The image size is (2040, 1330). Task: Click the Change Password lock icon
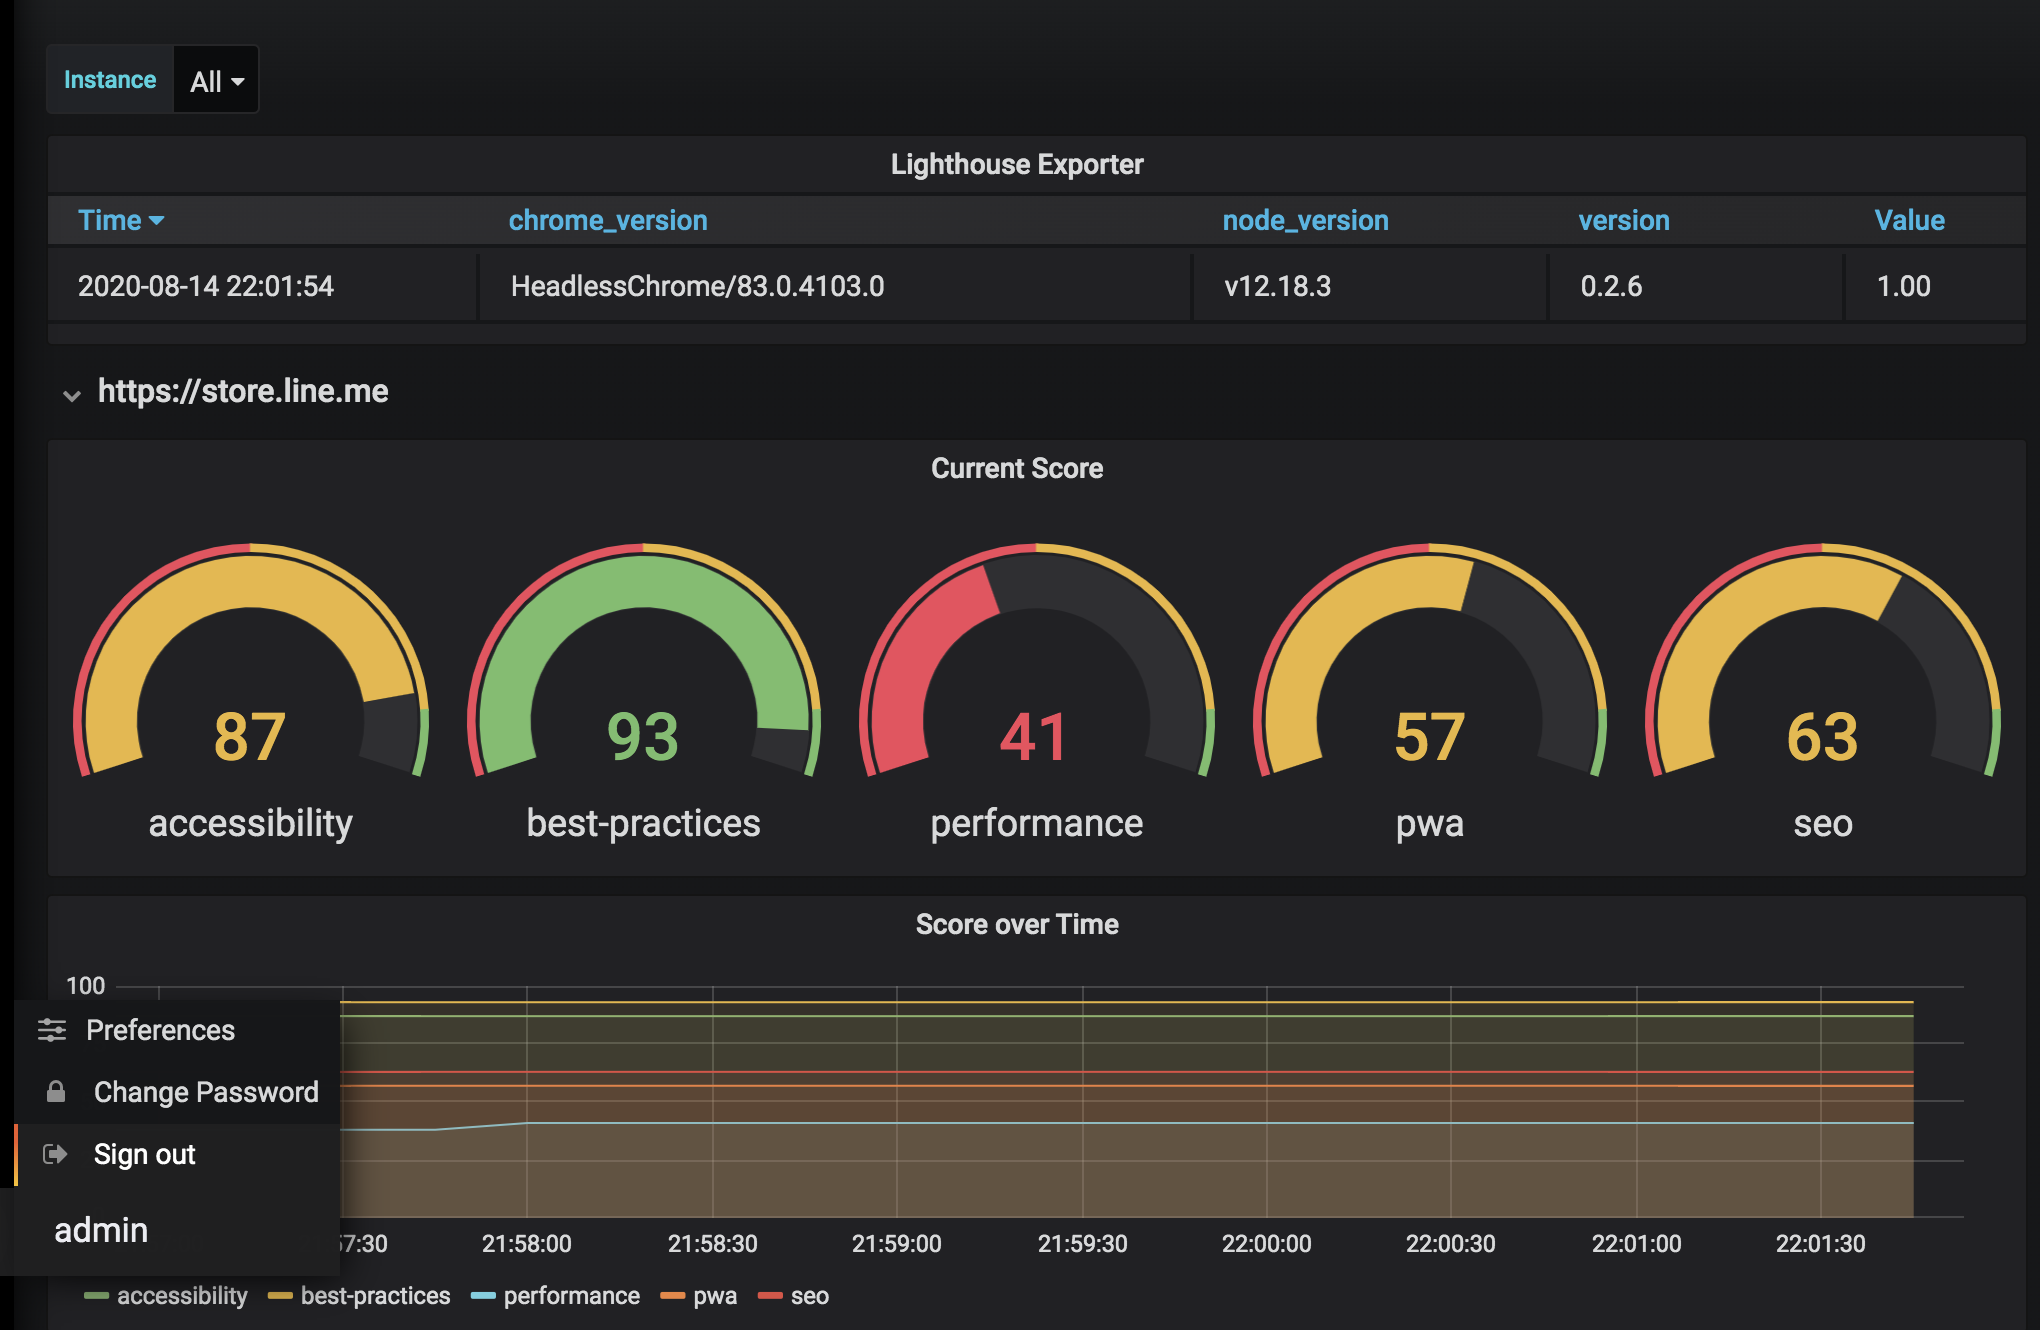(56, 1092)
